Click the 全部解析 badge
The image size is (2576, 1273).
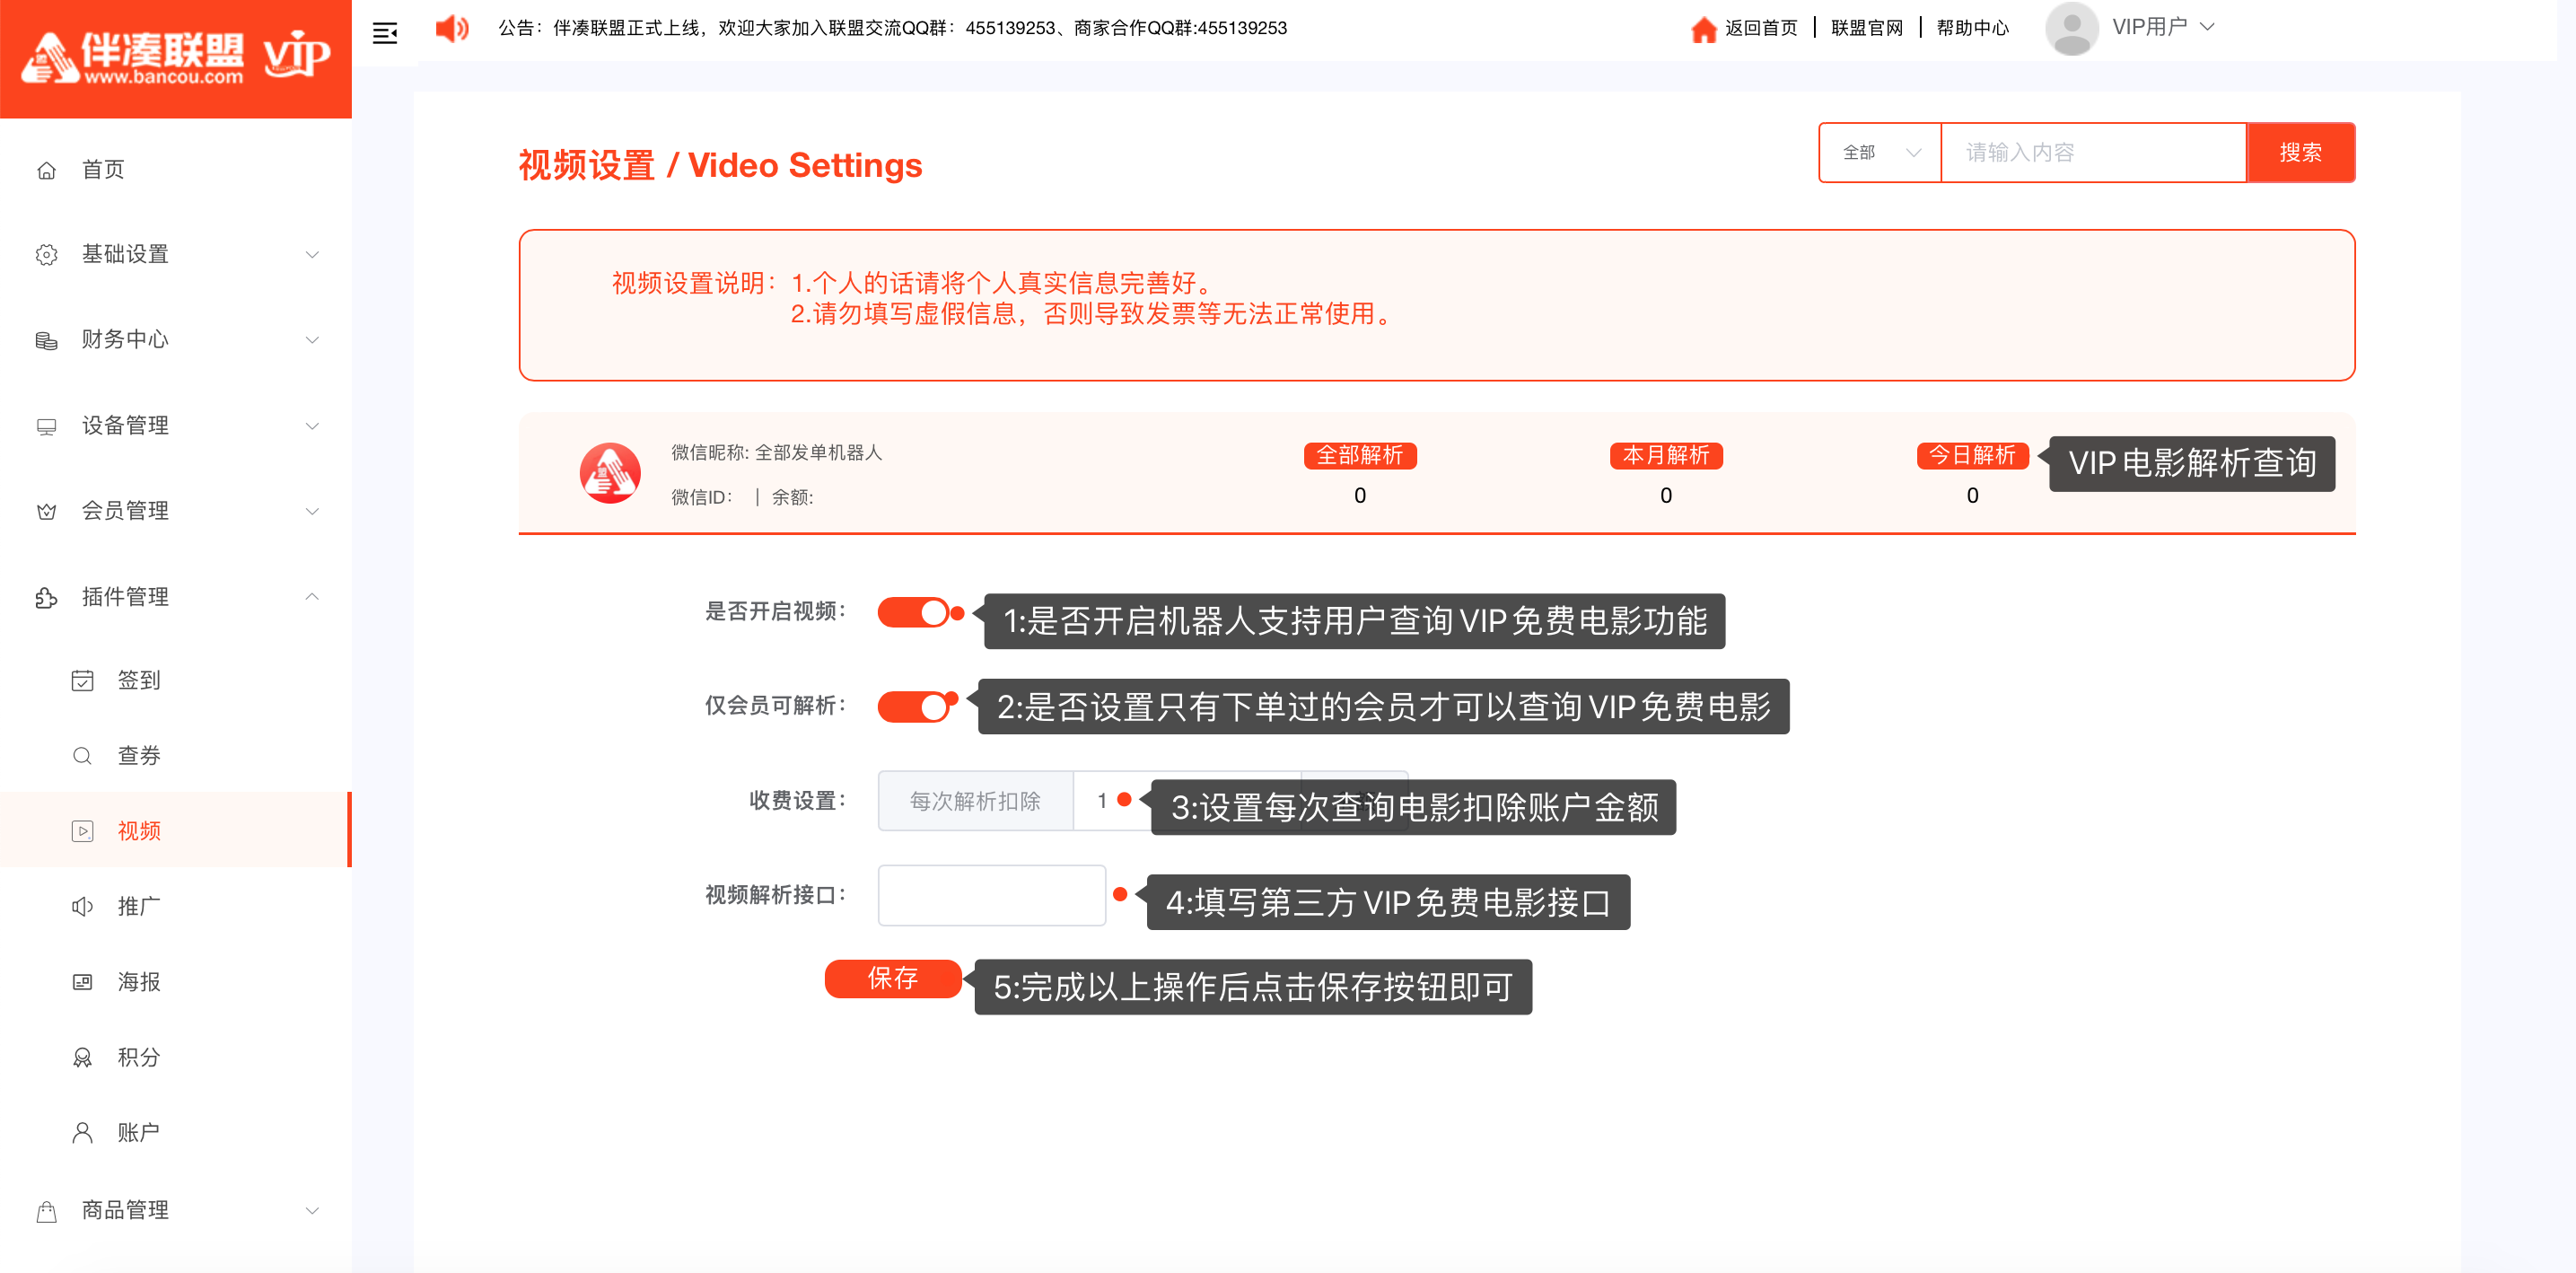[1360, 456]
